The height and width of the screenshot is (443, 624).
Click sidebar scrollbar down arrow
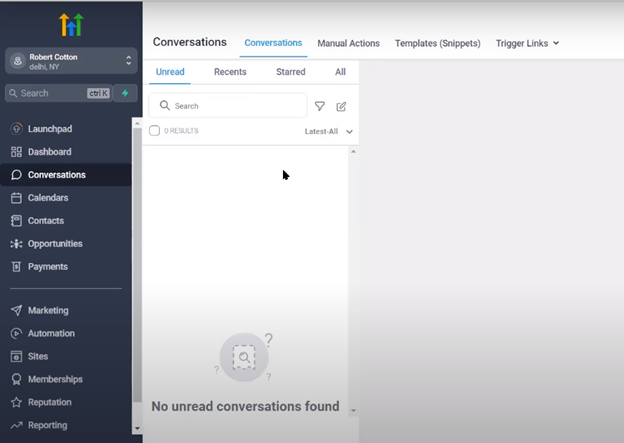137,429
